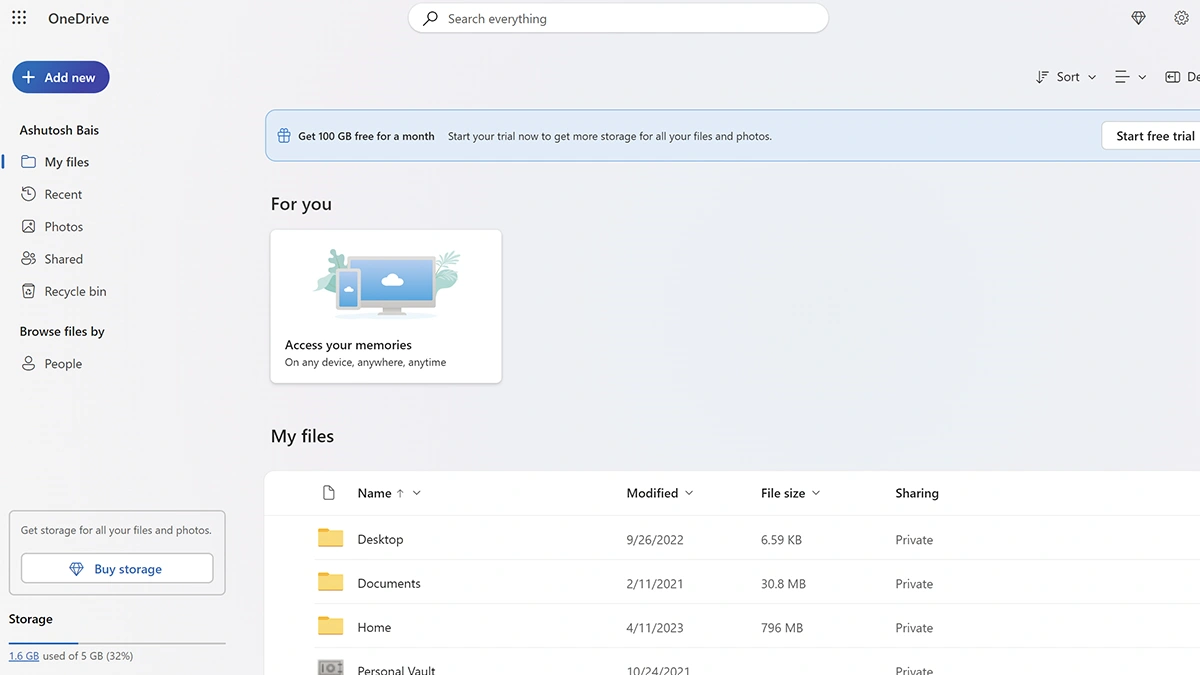Click the OneDrive title link
Viewport: 1200px width, 675px height.
(79, 18)
